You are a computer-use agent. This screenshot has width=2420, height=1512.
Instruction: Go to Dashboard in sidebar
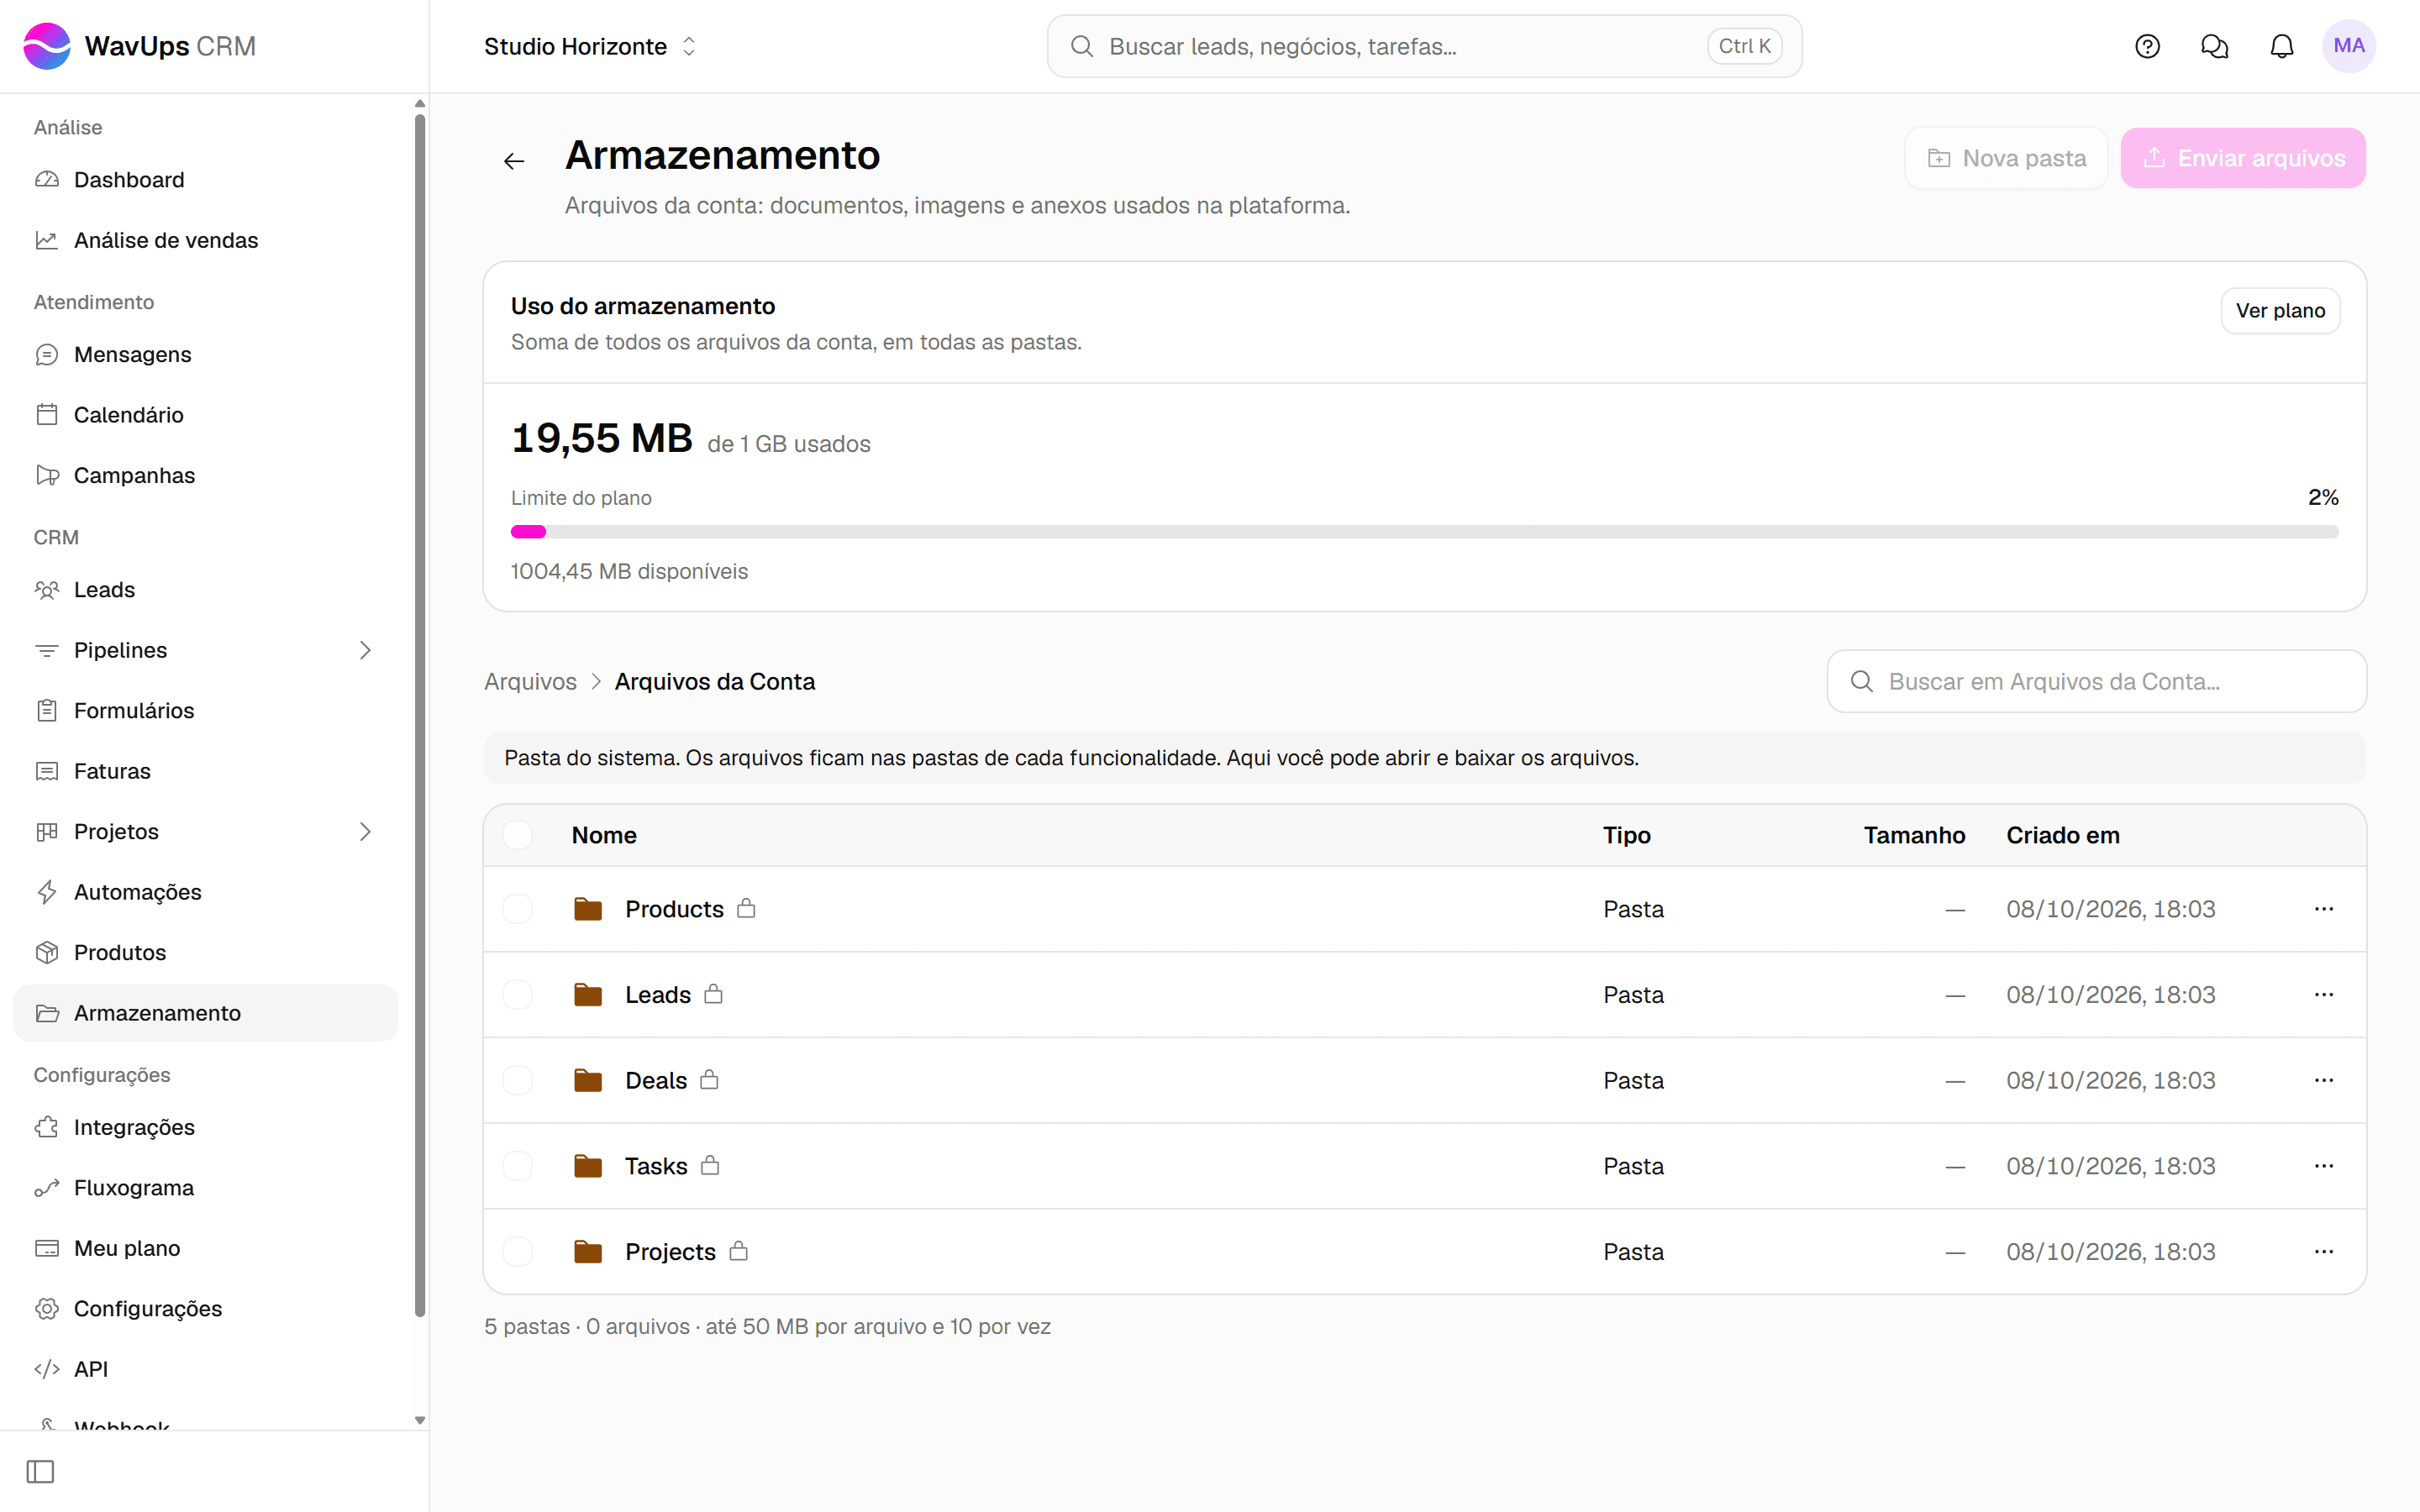[x=205, y=180]
